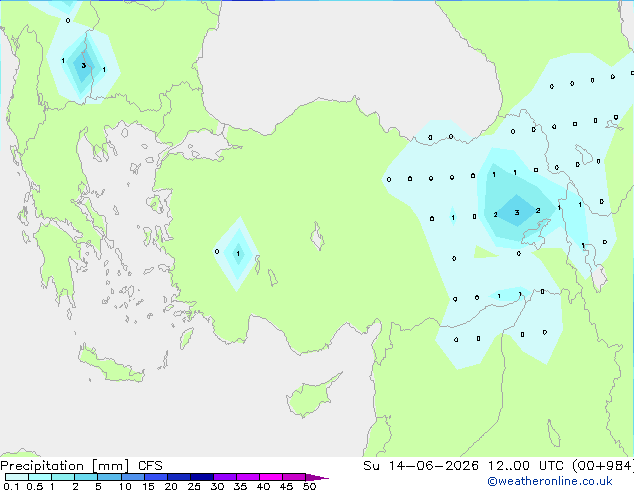Viewport: 634px width, 490px height.
Task: Click the legend label '50'
Action: point(309,486)
